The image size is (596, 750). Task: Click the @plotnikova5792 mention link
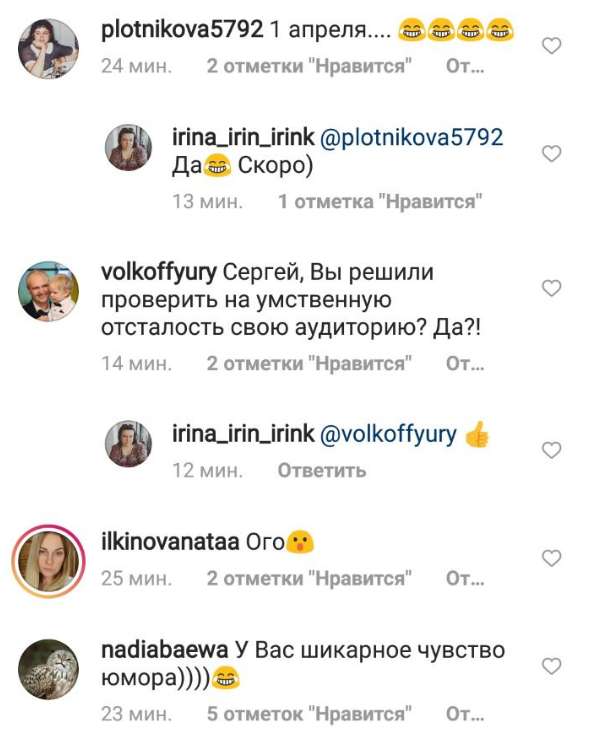(x=411, y=137)
